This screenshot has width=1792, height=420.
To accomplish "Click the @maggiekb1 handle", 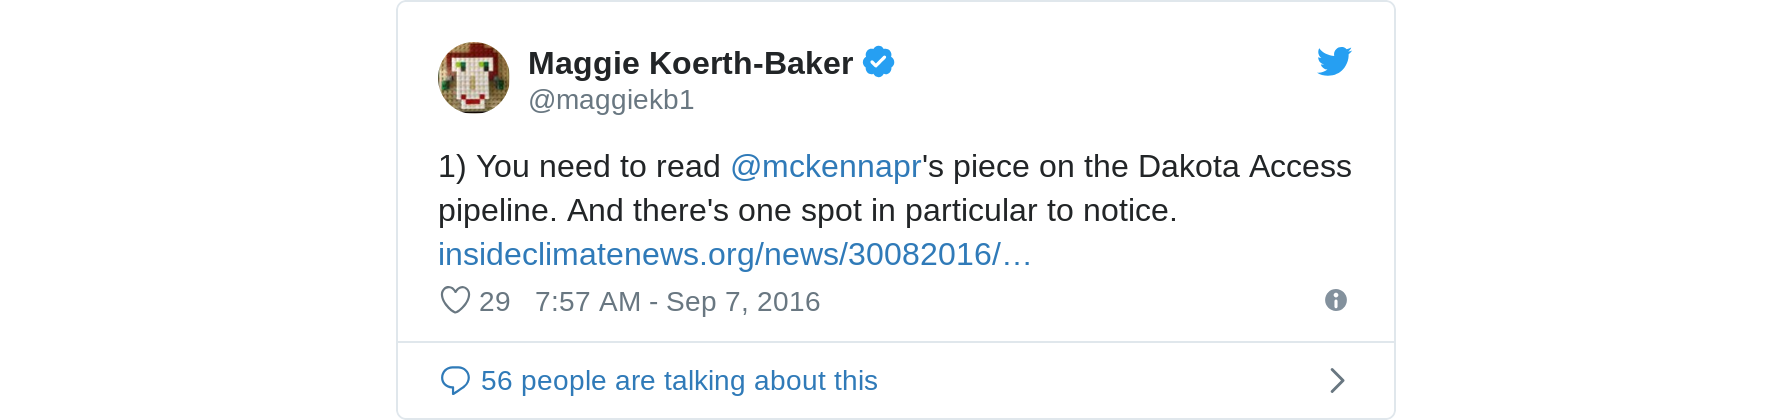I will pyautogui.click(x=611, y=100).
